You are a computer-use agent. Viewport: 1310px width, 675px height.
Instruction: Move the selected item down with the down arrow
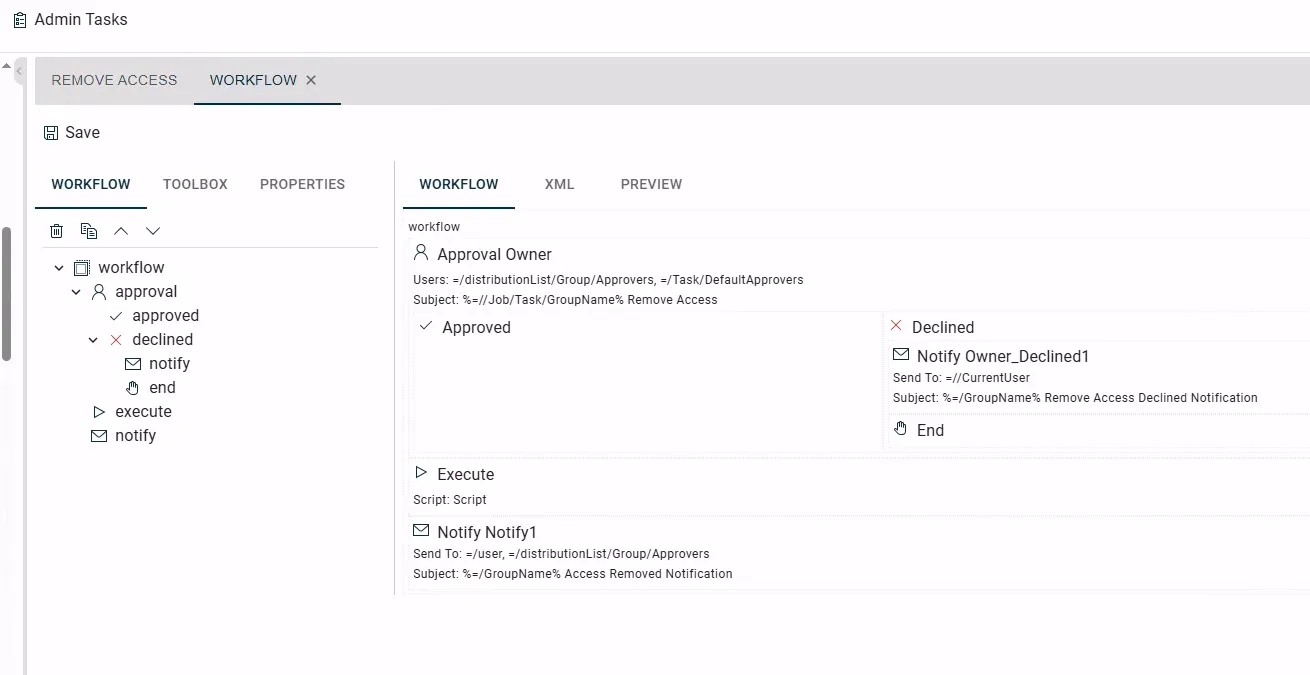(153, 231)
